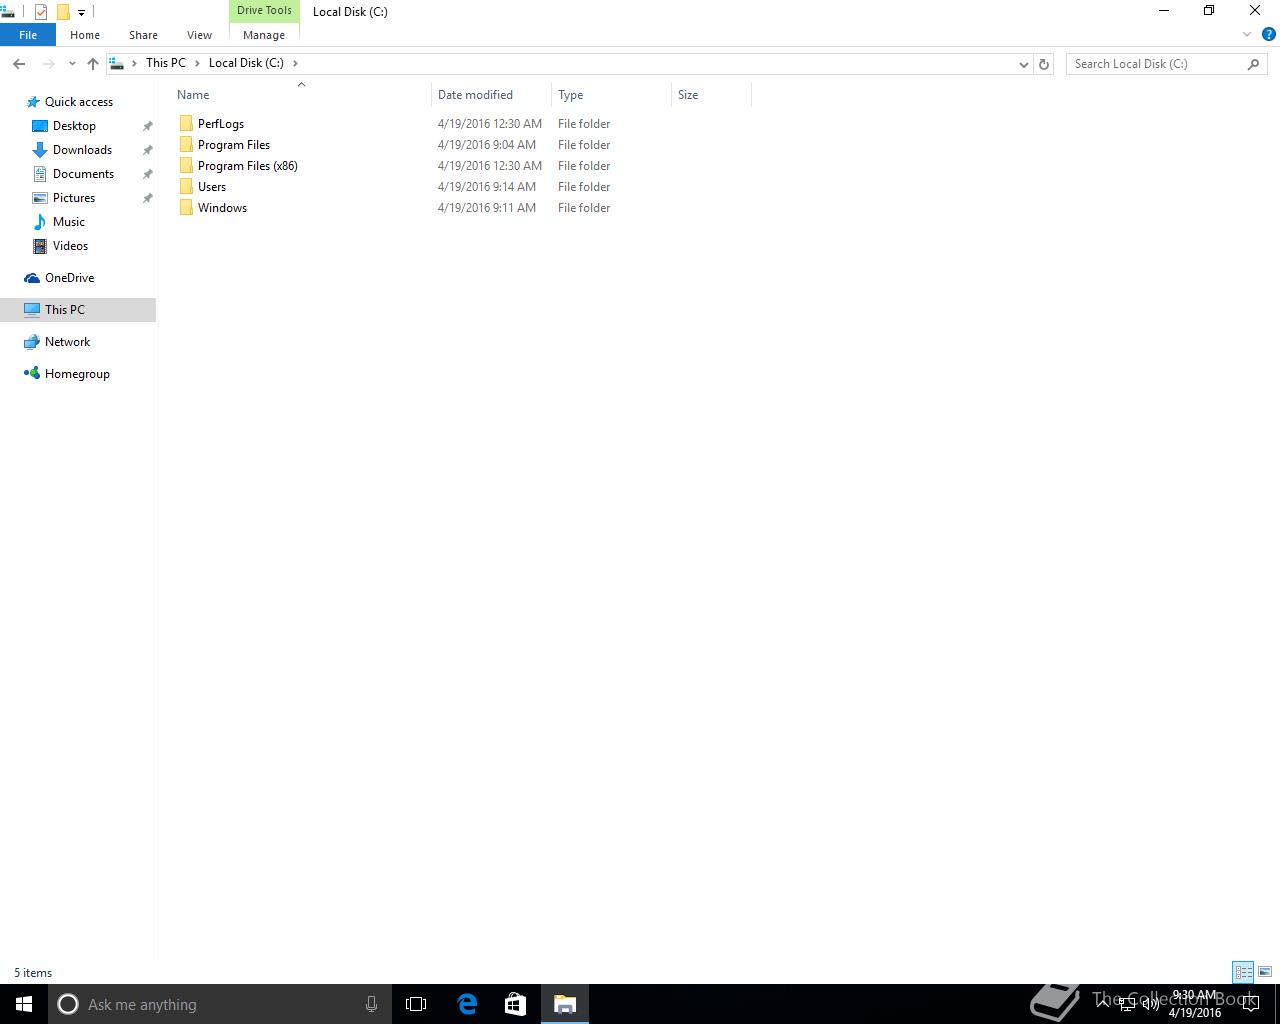Screen dimensions: 1280x1024
Task: Open the Share ribbon tab
Action: [143, 35]
